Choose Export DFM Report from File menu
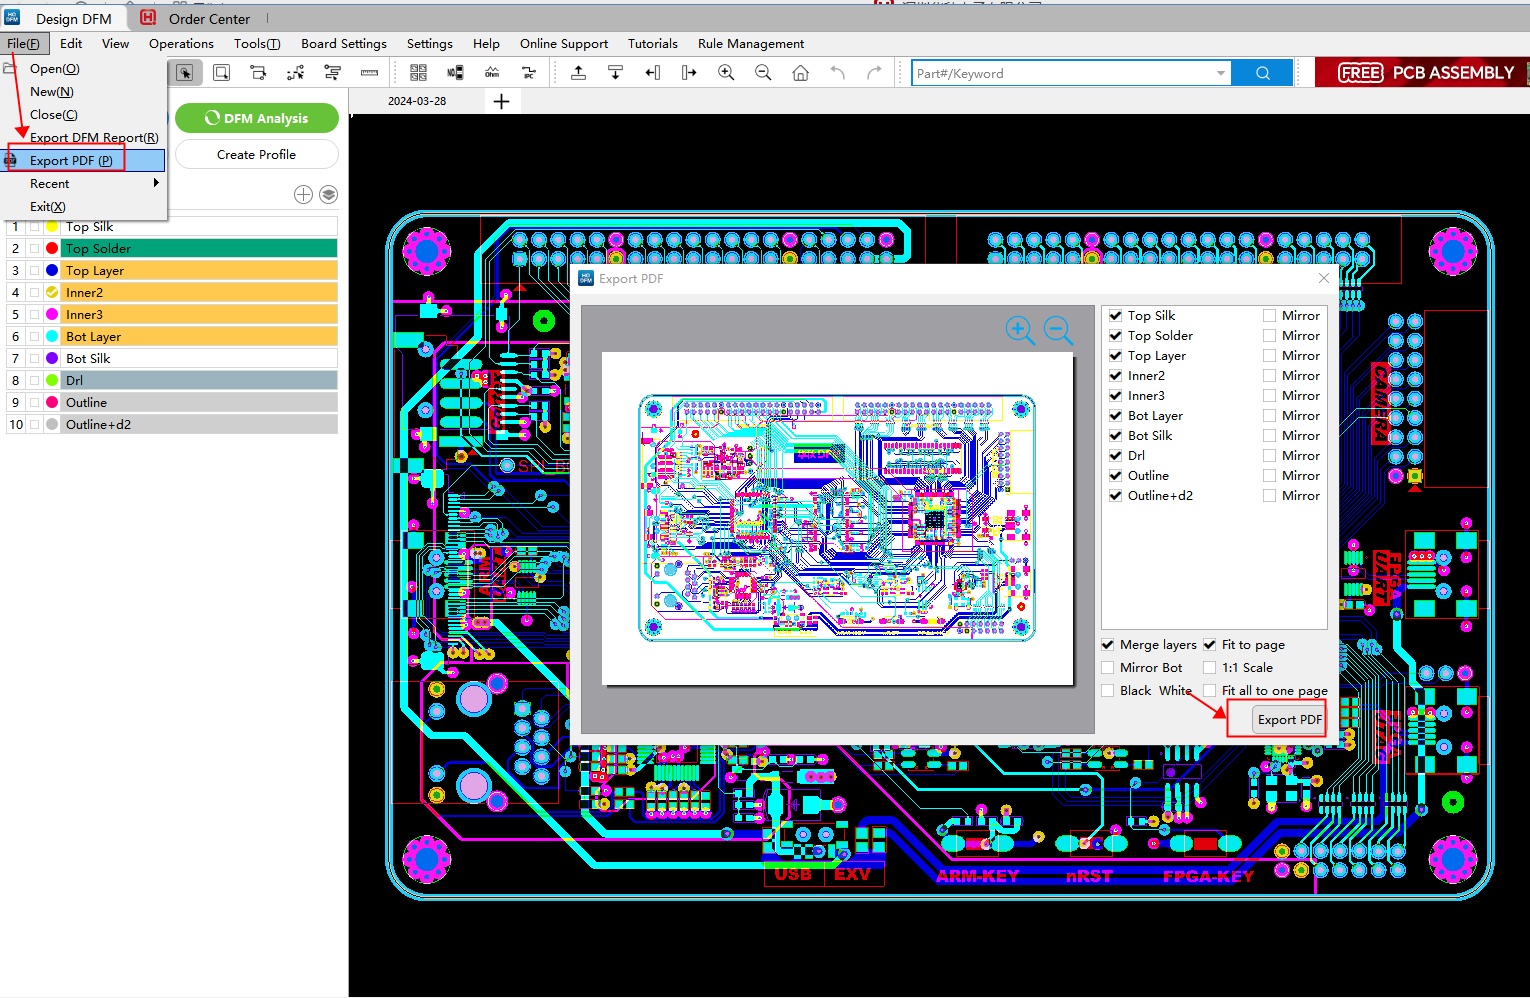1530x998 pixels. pyautogui.click(x=93, y=138)
